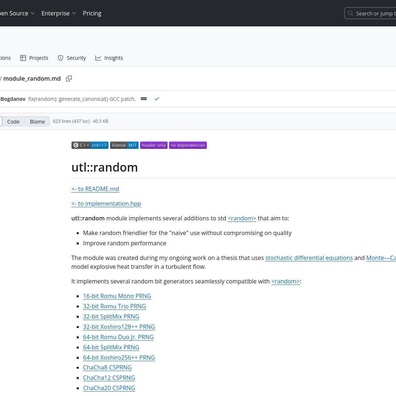The height and width of the screenshot is (396, 396).
Task: Open the <random> link in intro sentence
Action: point(242,218)
